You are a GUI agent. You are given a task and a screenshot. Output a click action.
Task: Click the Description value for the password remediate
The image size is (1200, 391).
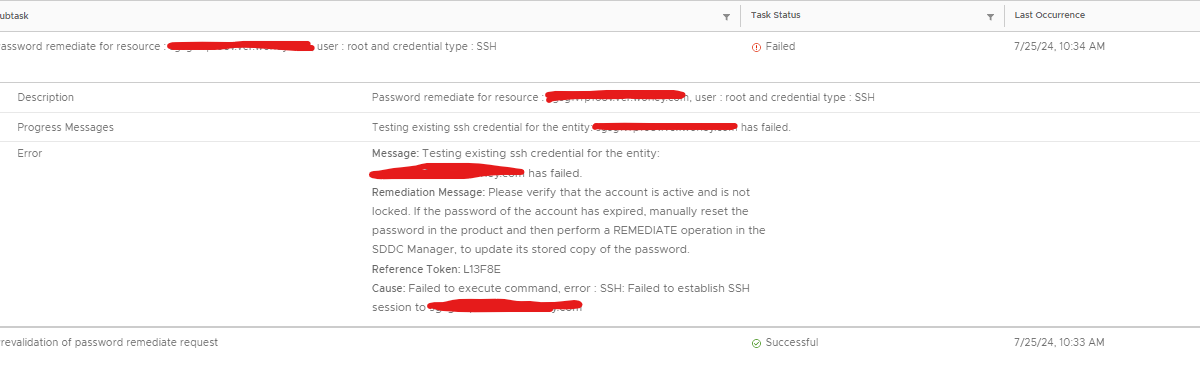(x=623, y=97)
